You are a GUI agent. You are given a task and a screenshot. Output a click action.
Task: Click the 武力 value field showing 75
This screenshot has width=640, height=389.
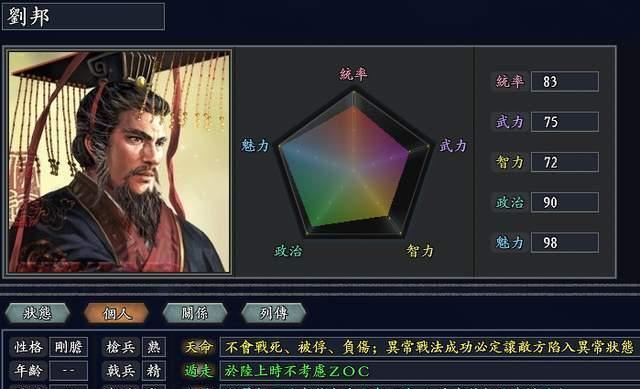click(565, 122)
